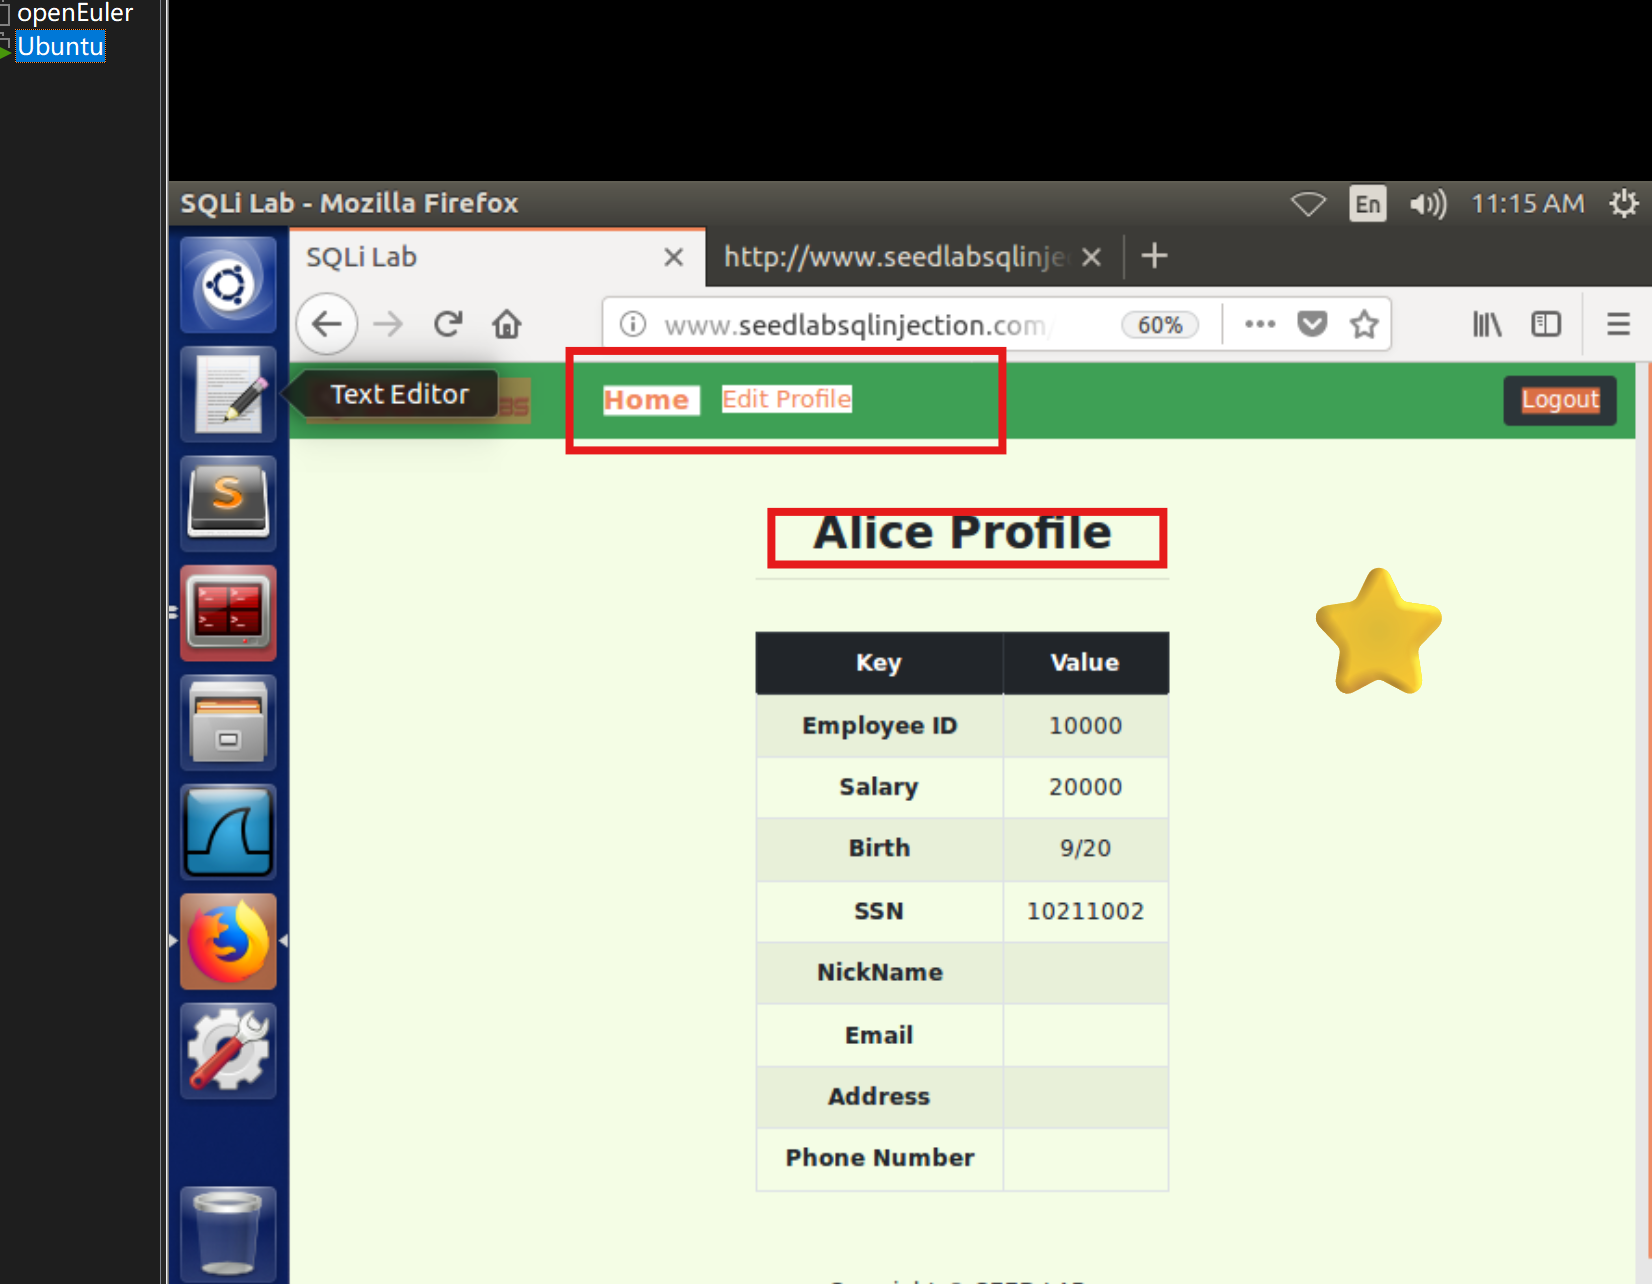Toggle the Firefox sidebar
The width and height of the screenshot is (1652, 1284).
(x=1546, y=324)
